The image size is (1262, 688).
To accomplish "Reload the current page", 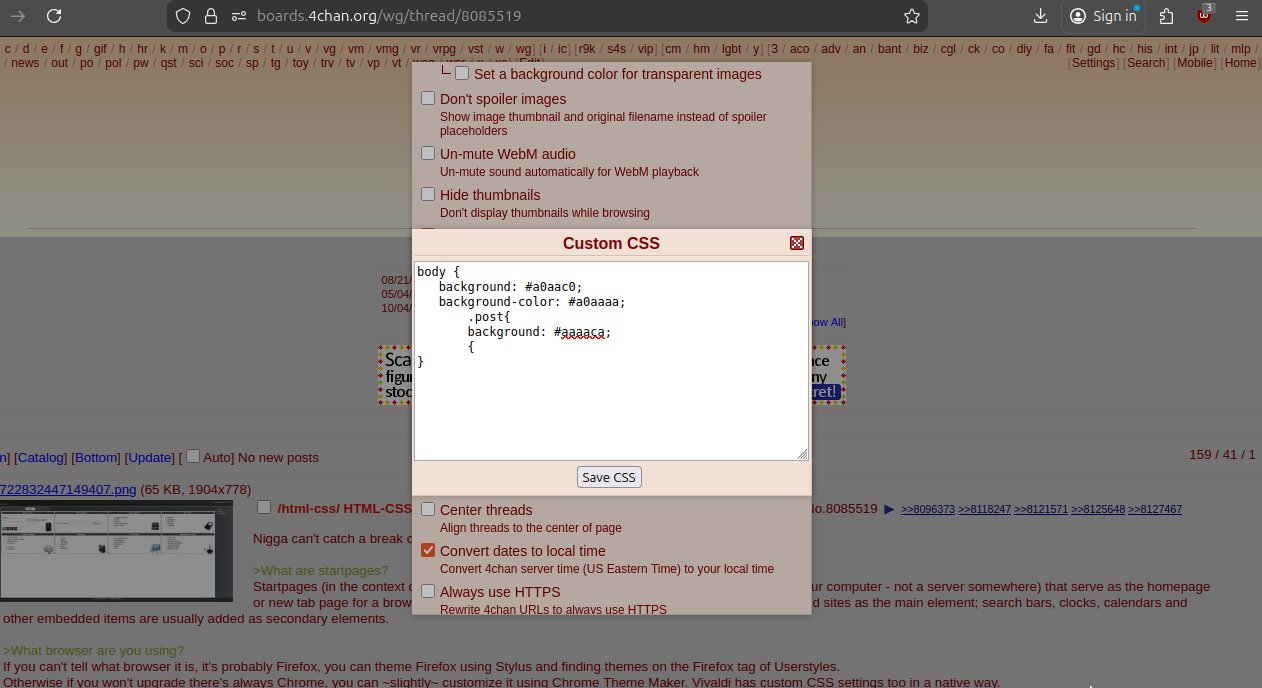I will point(54,16).
